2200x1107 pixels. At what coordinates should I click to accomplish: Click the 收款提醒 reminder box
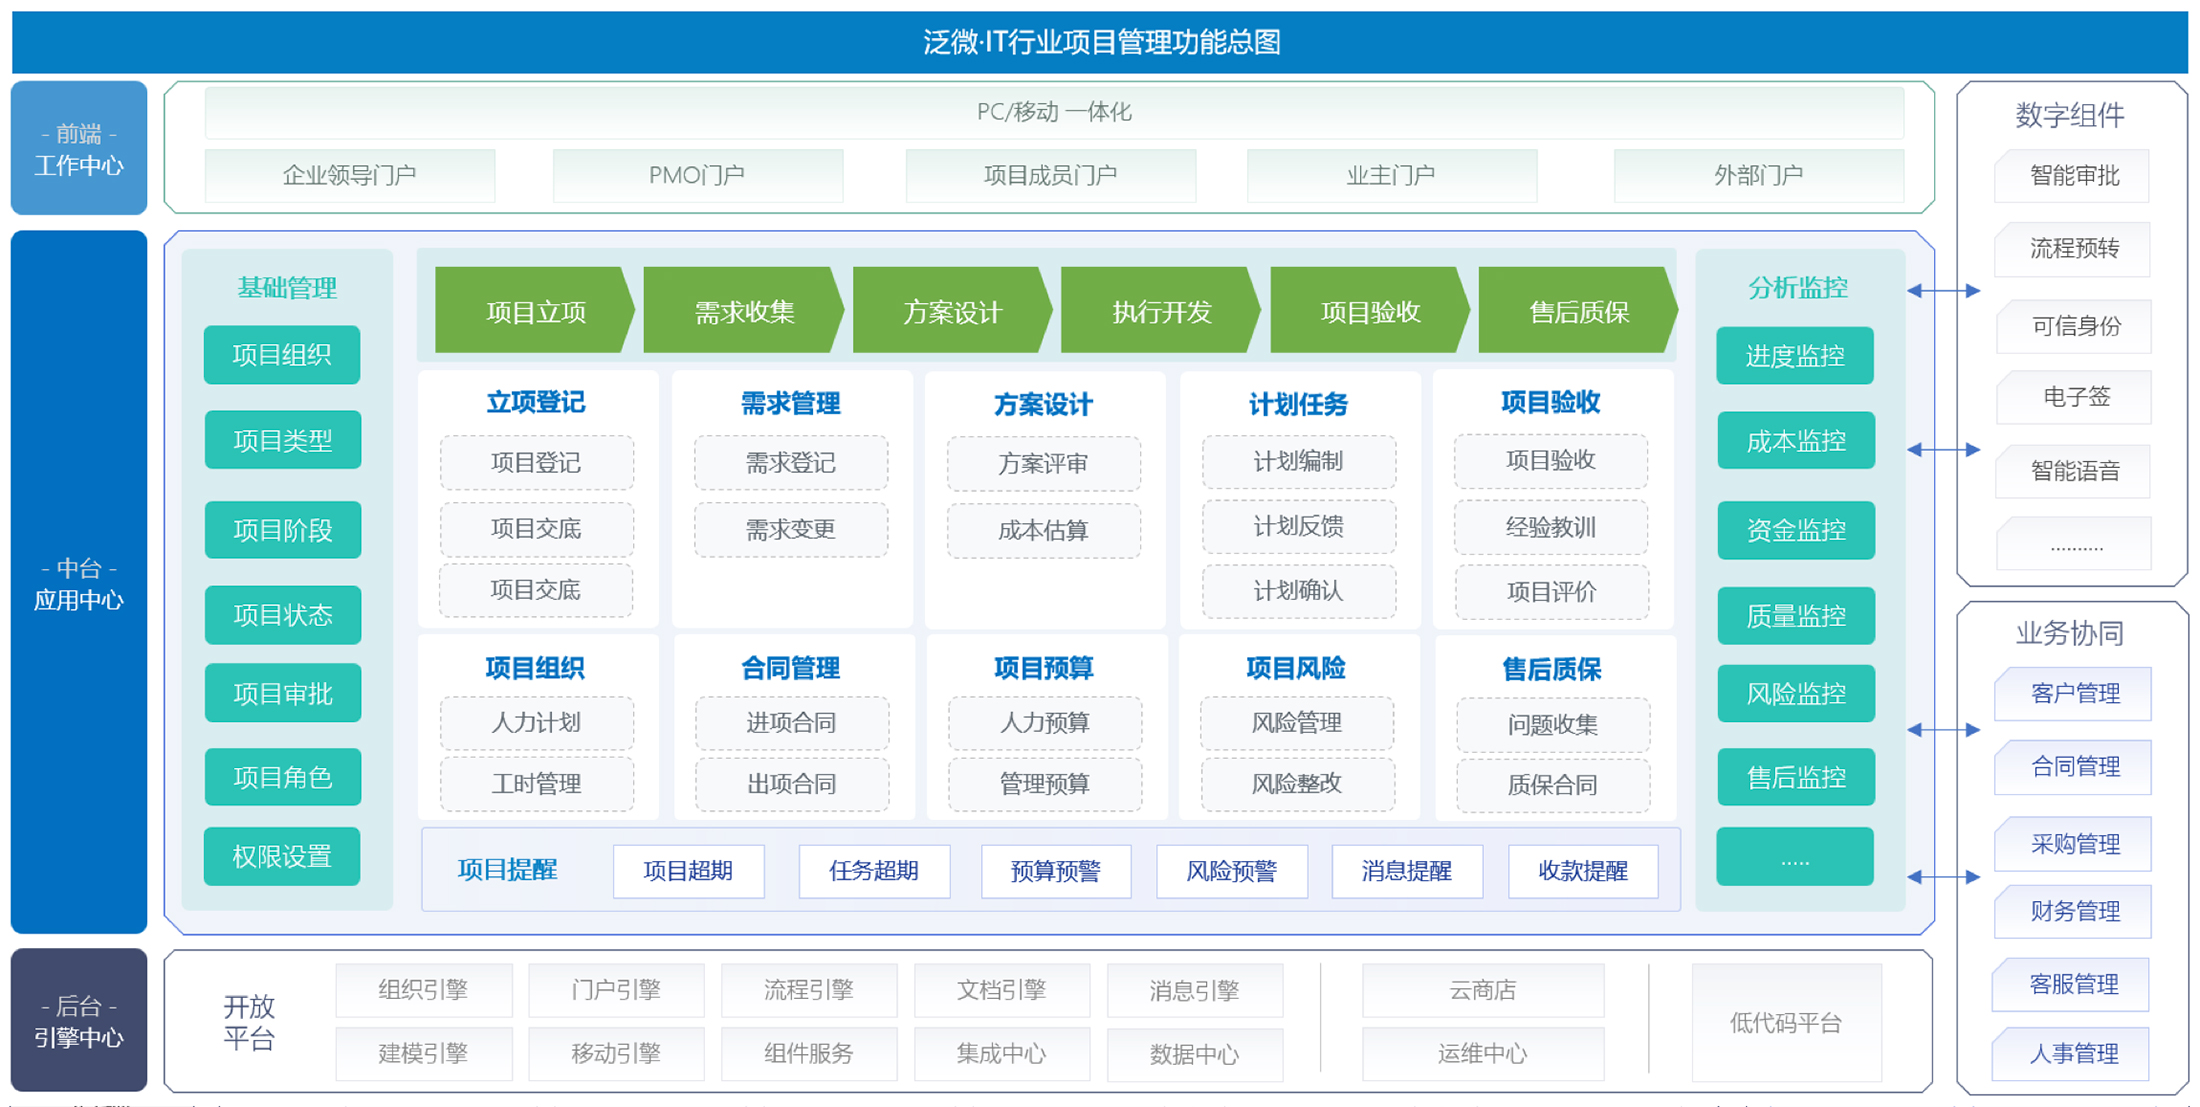click(1582, 871)
